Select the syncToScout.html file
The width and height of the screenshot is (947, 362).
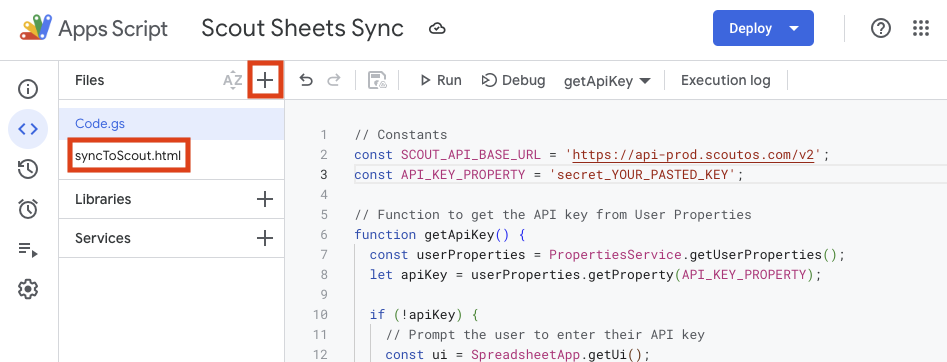(x=128, y=156)
